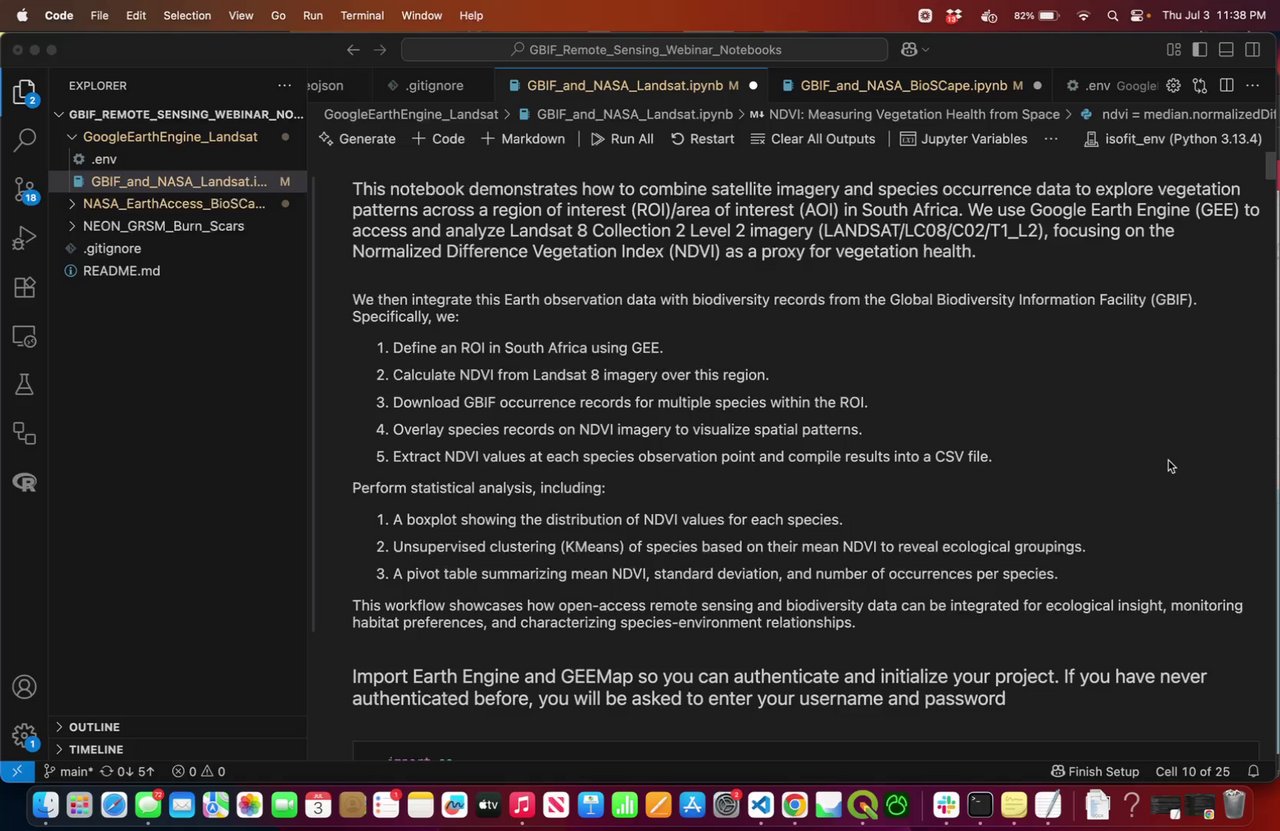Click Cell 10 of 25 in the status bar
This screenshot has height=831, width=1280.
(1192, 772)
